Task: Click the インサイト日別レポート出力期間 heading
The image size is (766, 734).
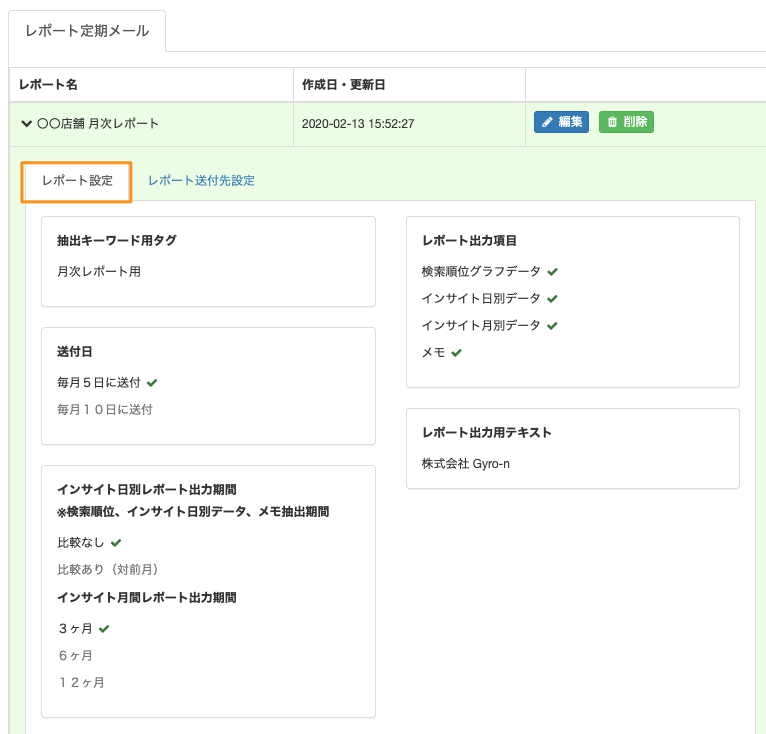Action: coord(147,490)
